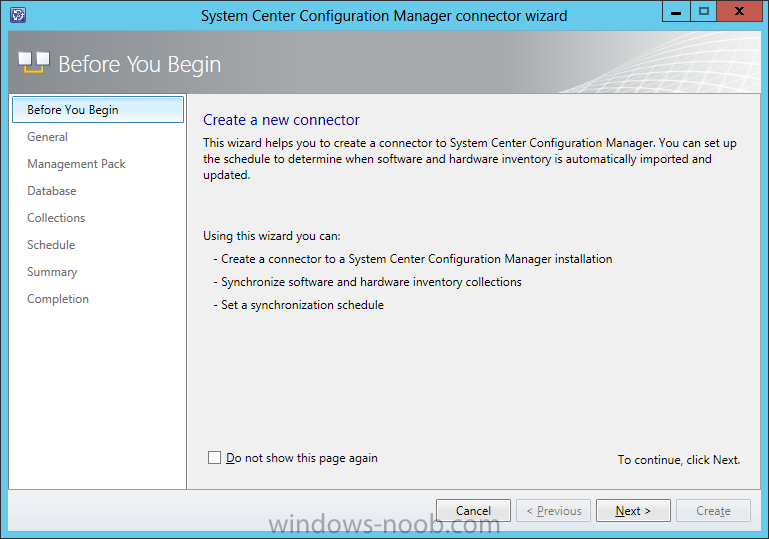Jump to the Summary step
This screenshot has height=539, width=769.
click(x=52, y=272)
